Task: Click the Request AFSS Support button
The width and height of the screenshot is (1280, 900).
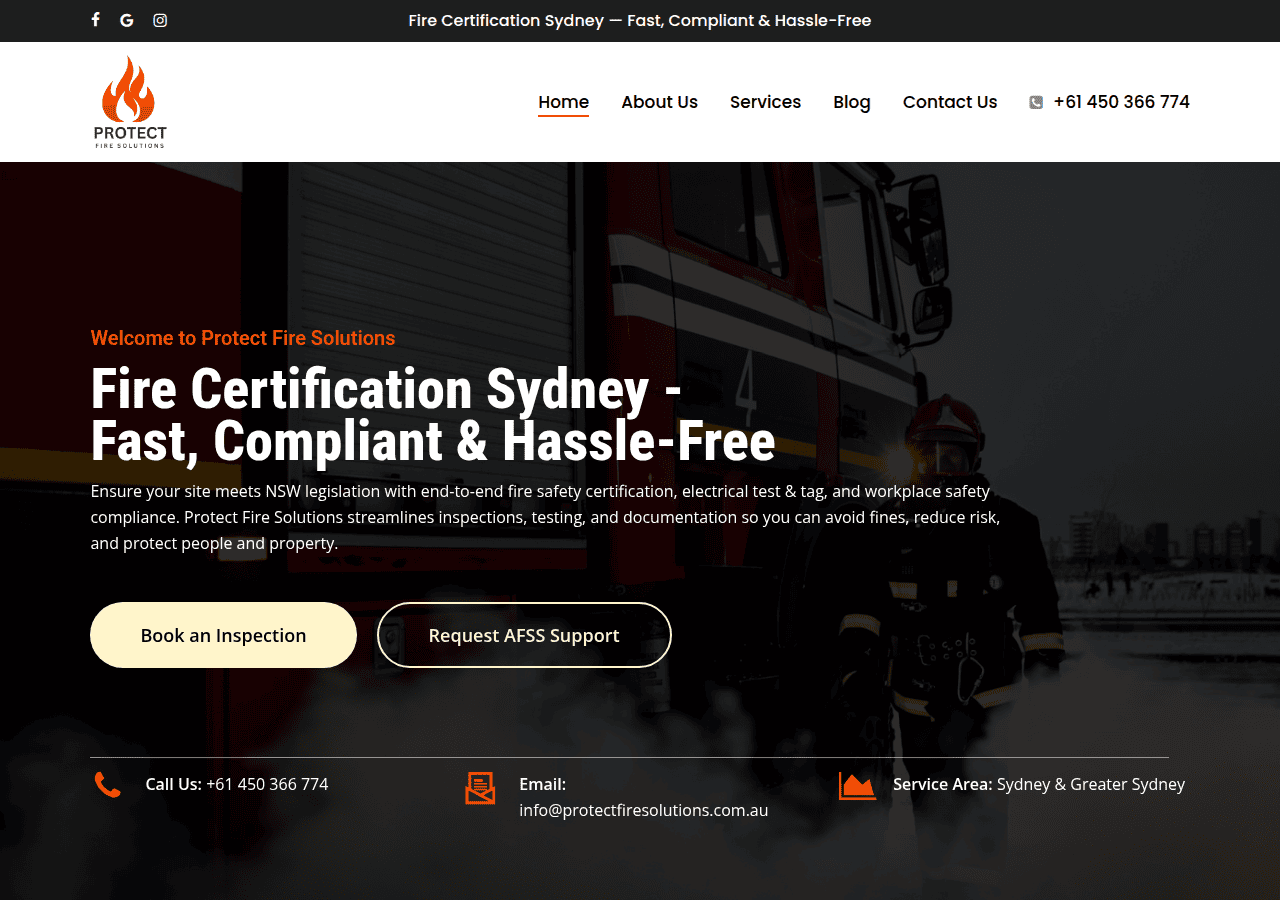Action: click(524, 635)
